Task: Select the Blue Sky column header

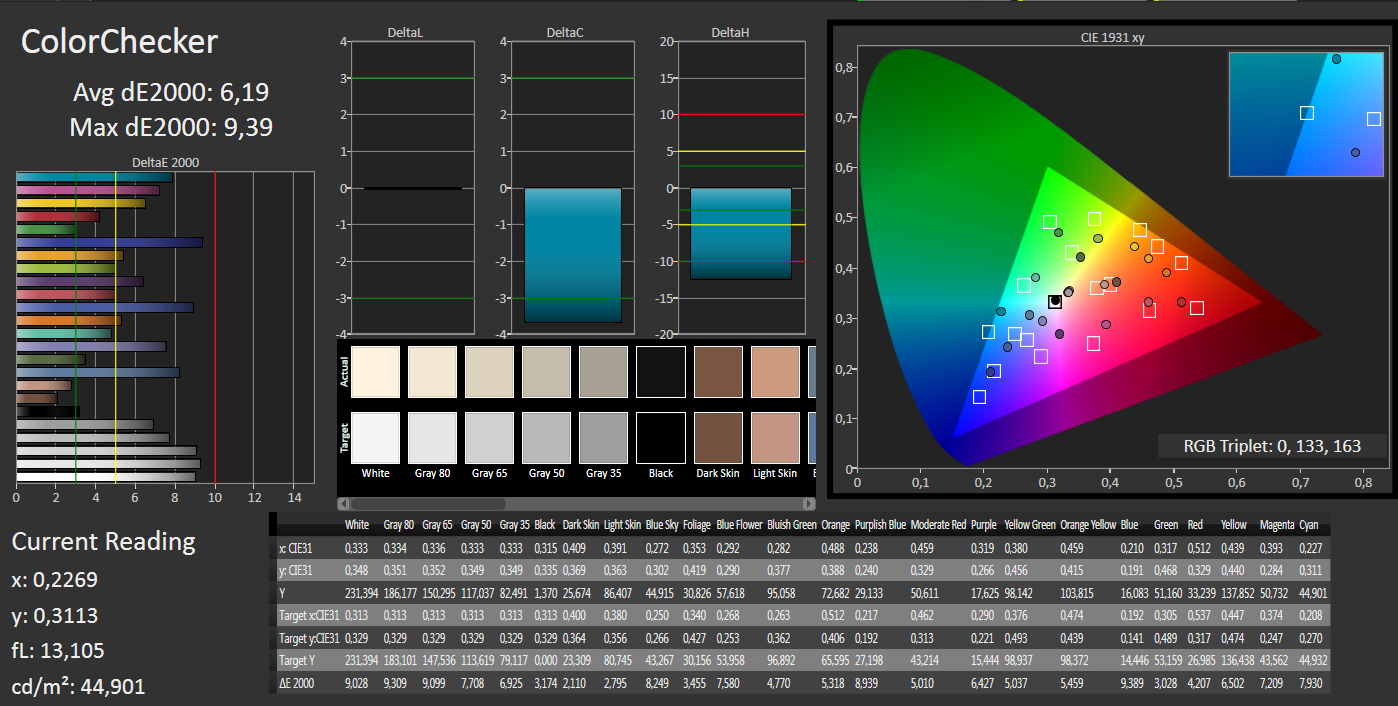Action: 662,524
